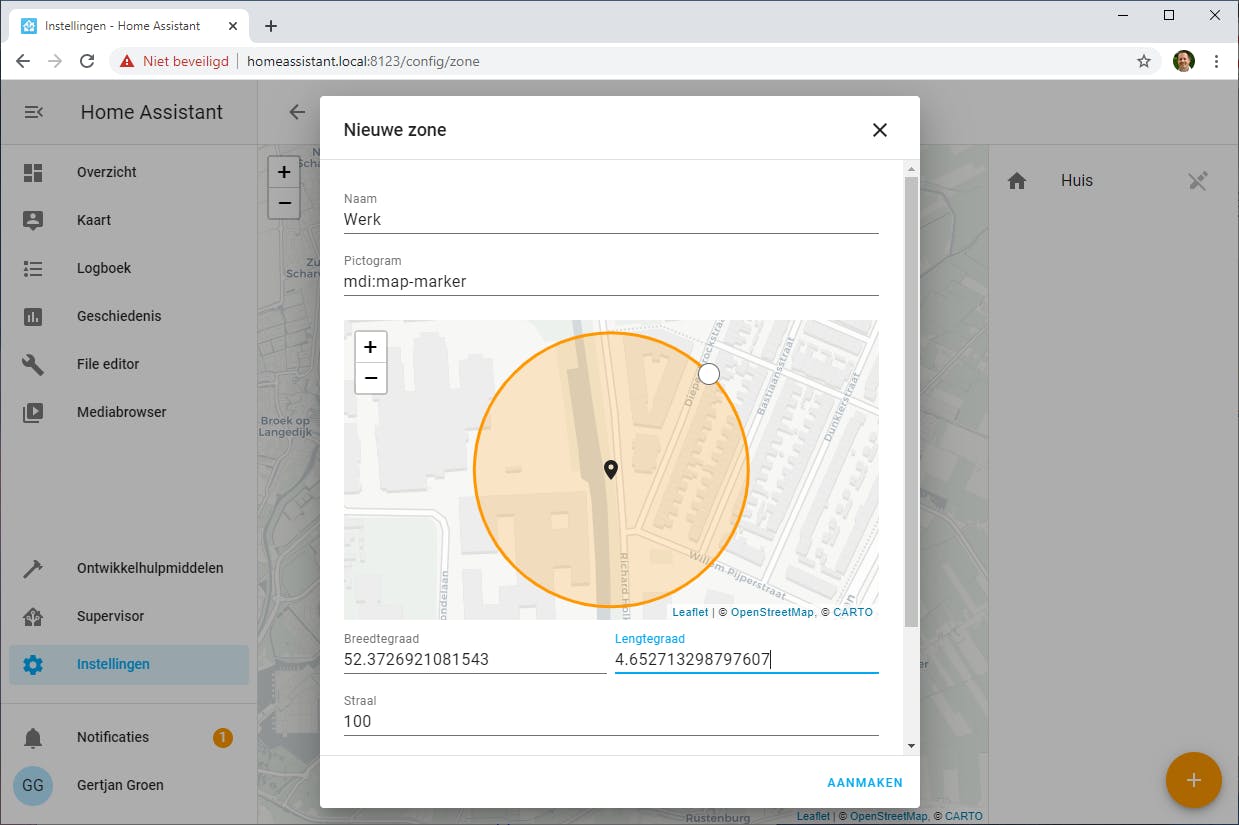The image size is (1239, 825).
Task: Open Mediabrowser in sidebar
Action: (x=121, y=412)
